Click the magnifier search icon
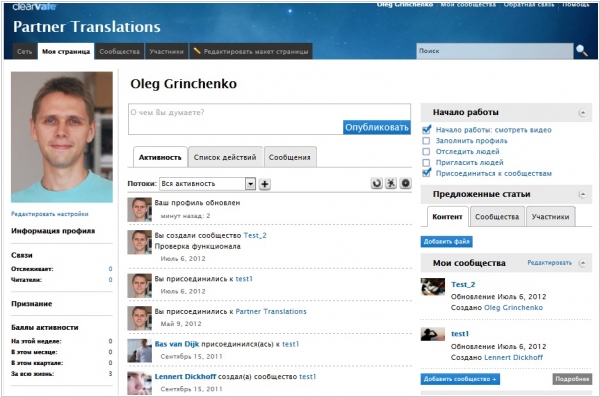The height and width of the screenshot is (397, 600). pyautogui.click(x=582, y=51)
